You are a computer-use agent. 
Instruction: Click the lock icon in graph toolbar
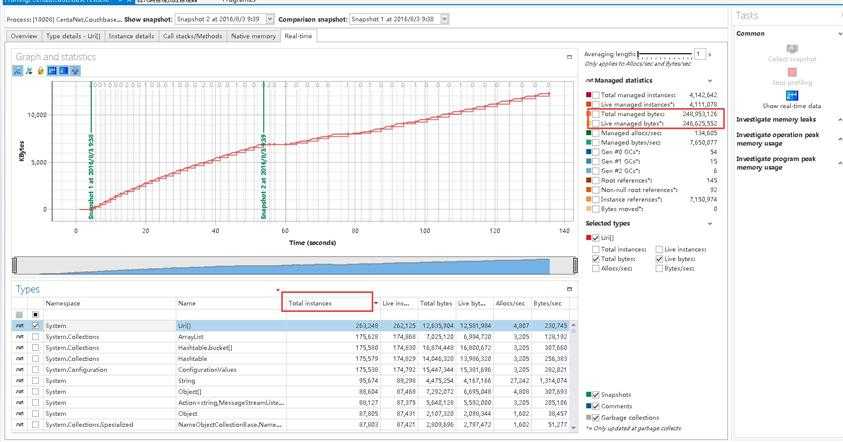tap(39, 71)
